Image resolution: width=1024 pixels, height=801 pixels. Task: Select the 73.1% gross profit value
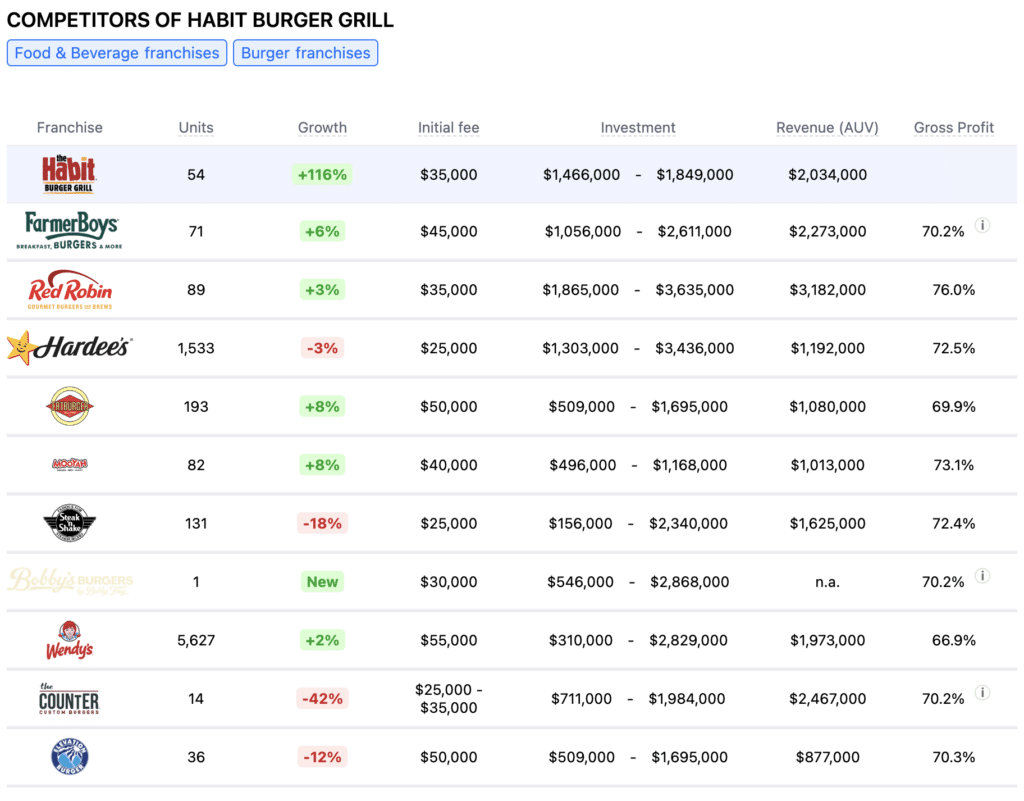pos(953,465)
